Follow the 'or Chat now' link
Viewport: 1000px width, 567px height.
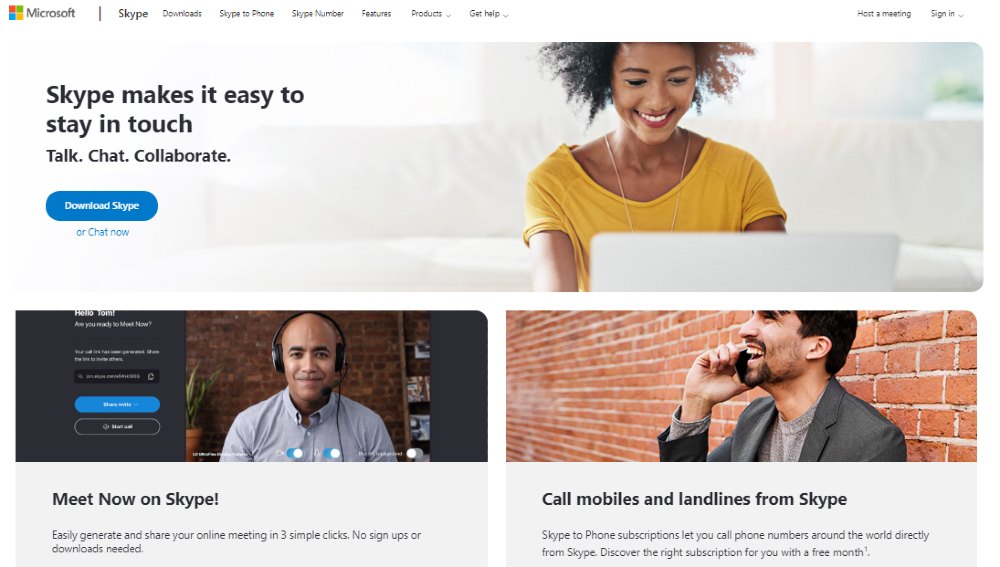(103, 232)
